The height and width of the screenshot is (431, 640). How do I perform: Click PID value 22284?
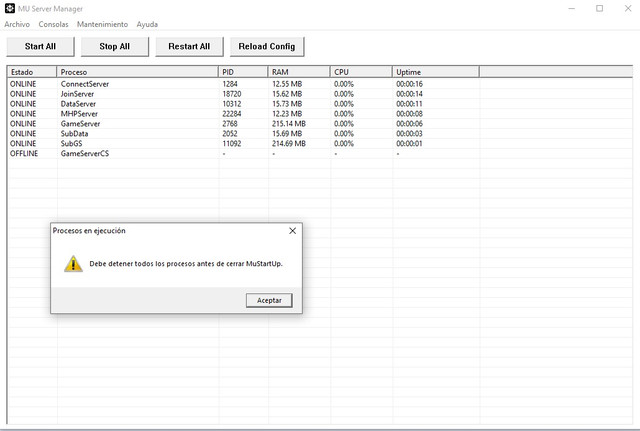click(232, 114)
